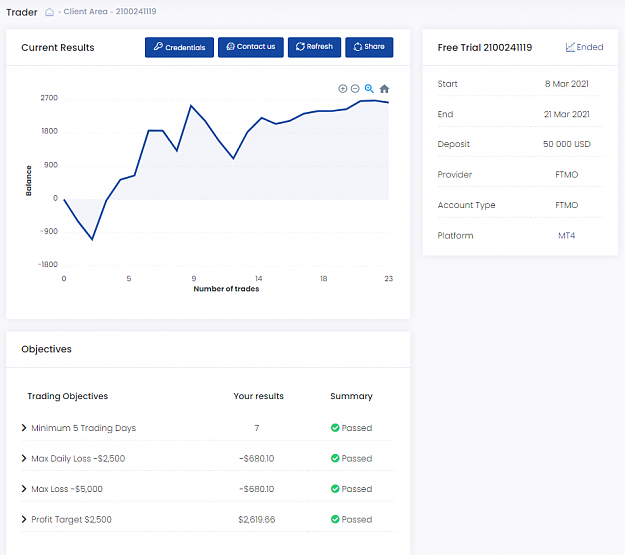Refresh the current results

314,47
